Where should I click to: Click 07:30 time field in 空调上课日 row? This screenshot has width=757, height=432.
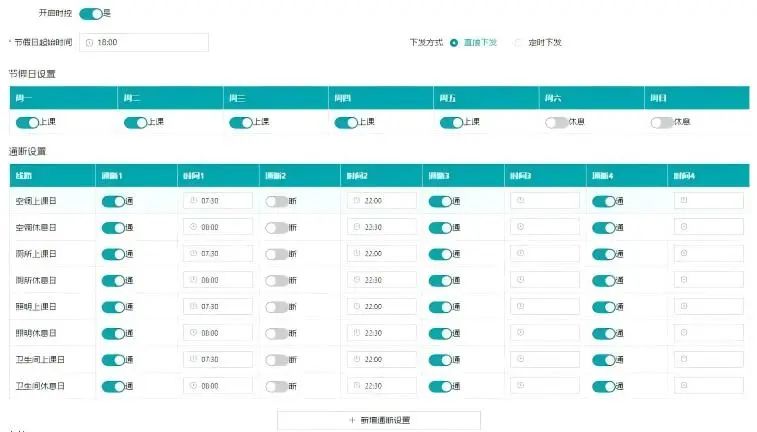point(218,200)
